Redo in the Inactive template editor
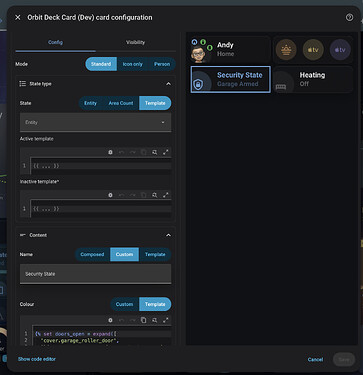The width and height of the screenshot is (363, 375). tap(133, 195)
